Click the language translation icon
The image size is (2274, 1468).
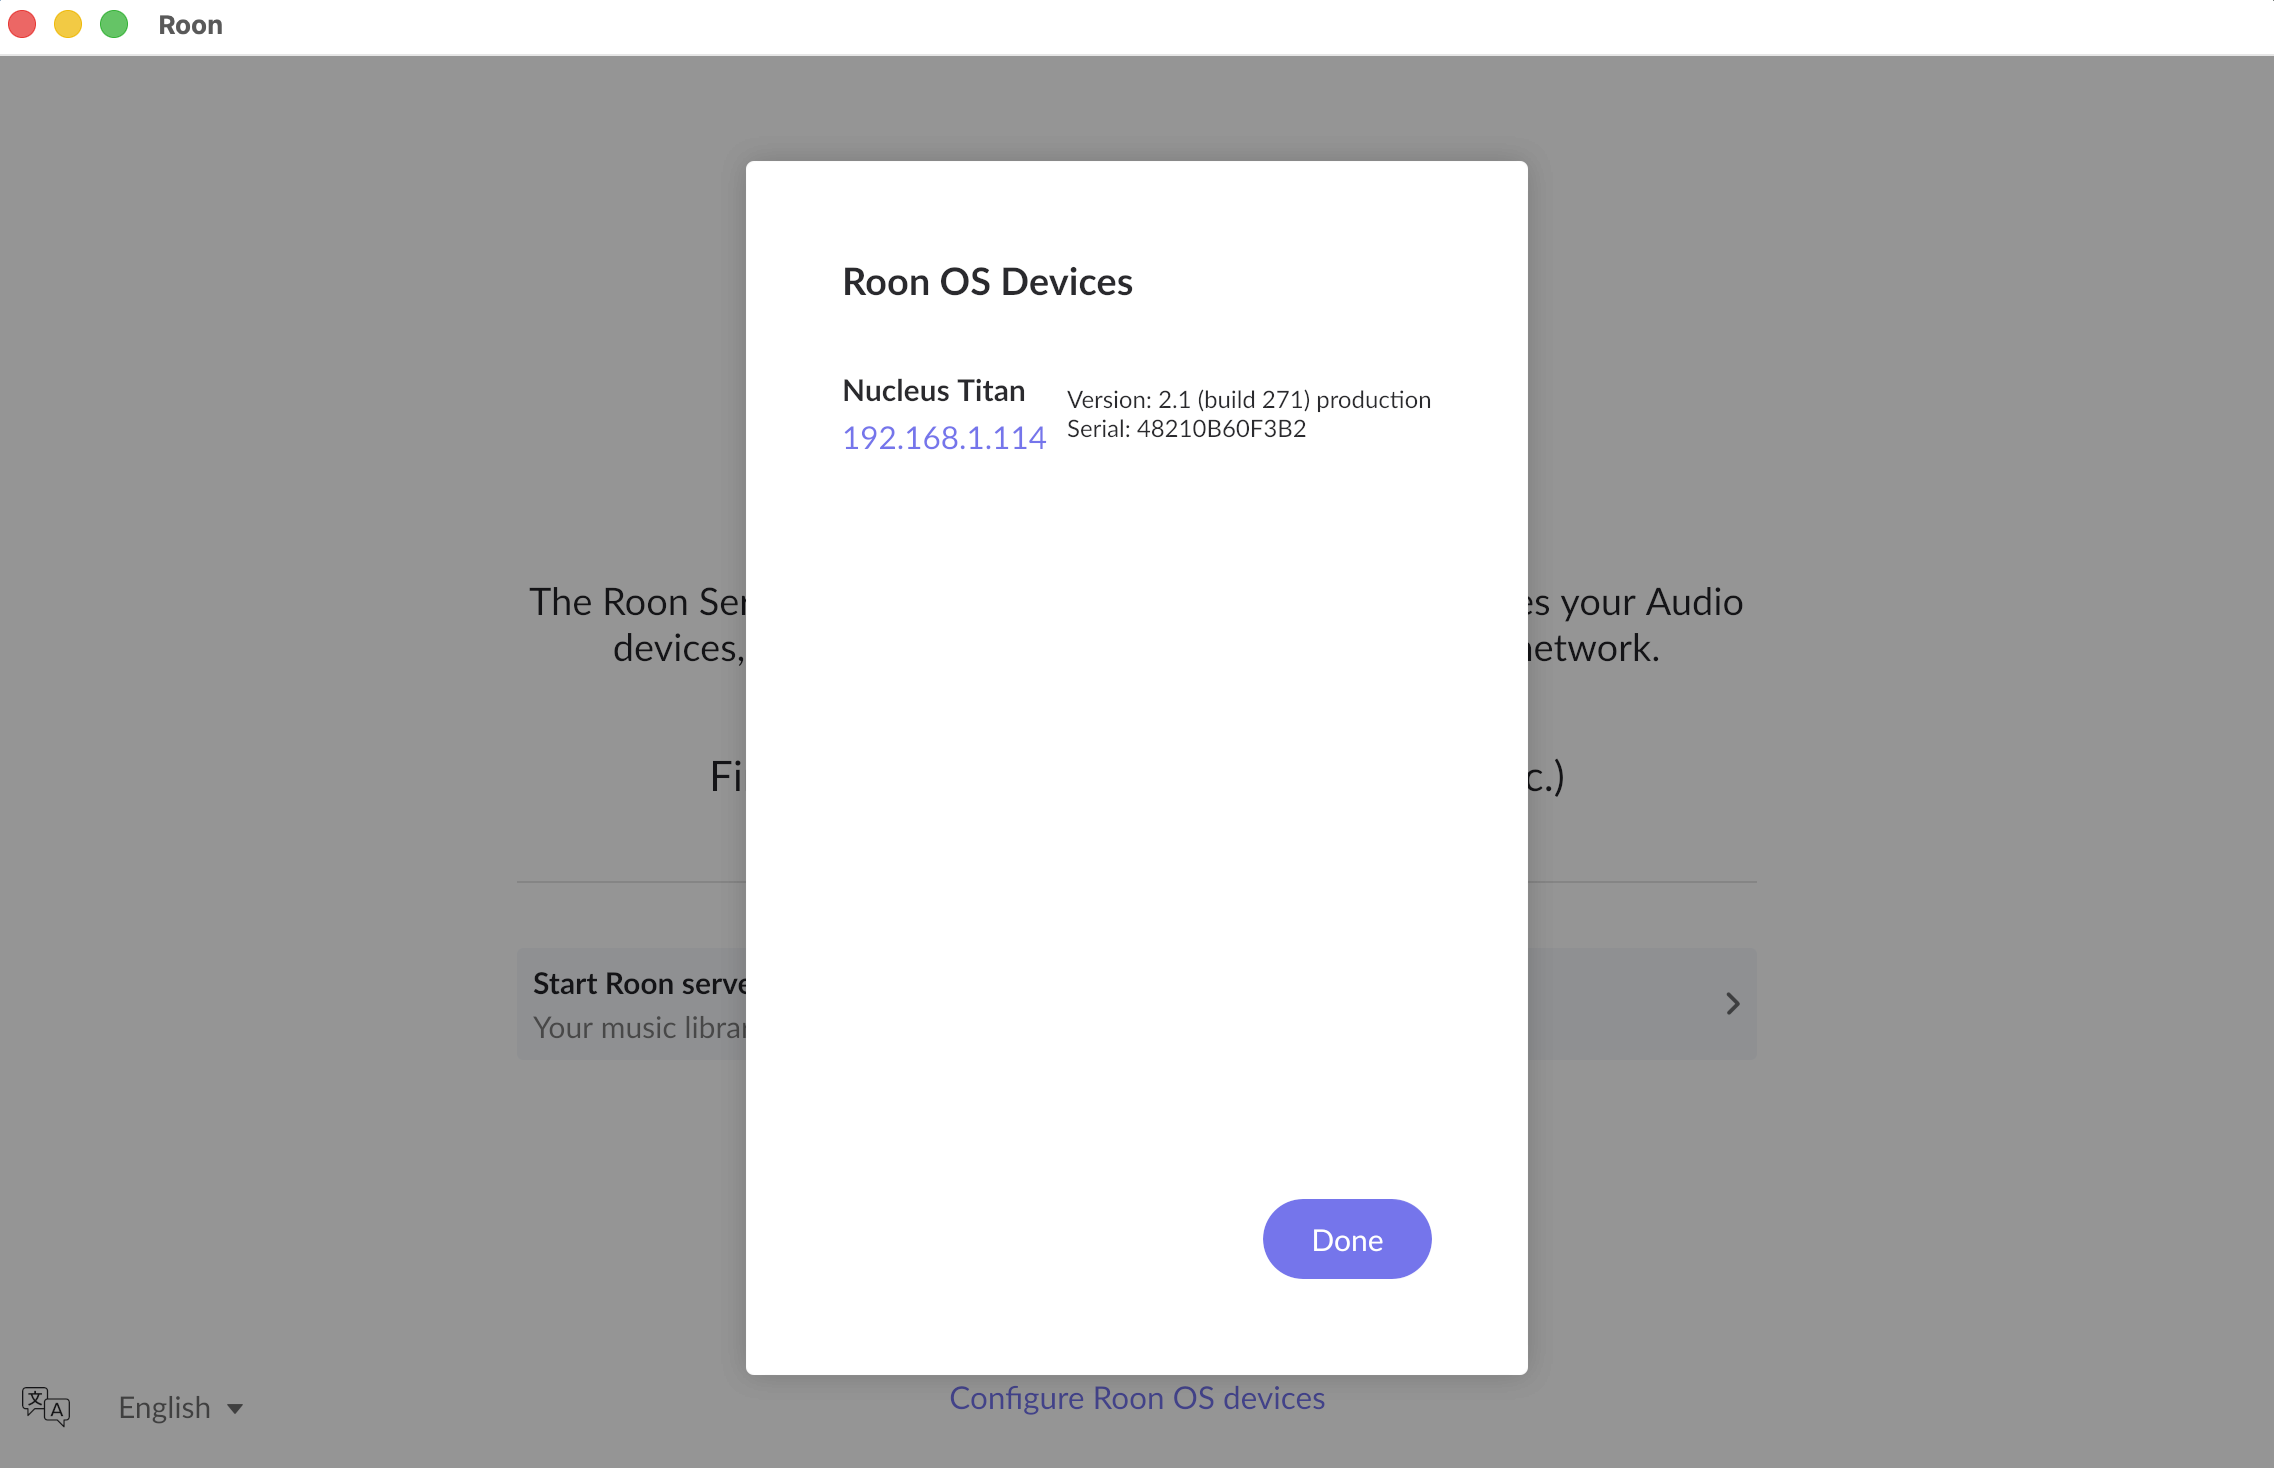pyautogui.click(x=46, y=1407)
